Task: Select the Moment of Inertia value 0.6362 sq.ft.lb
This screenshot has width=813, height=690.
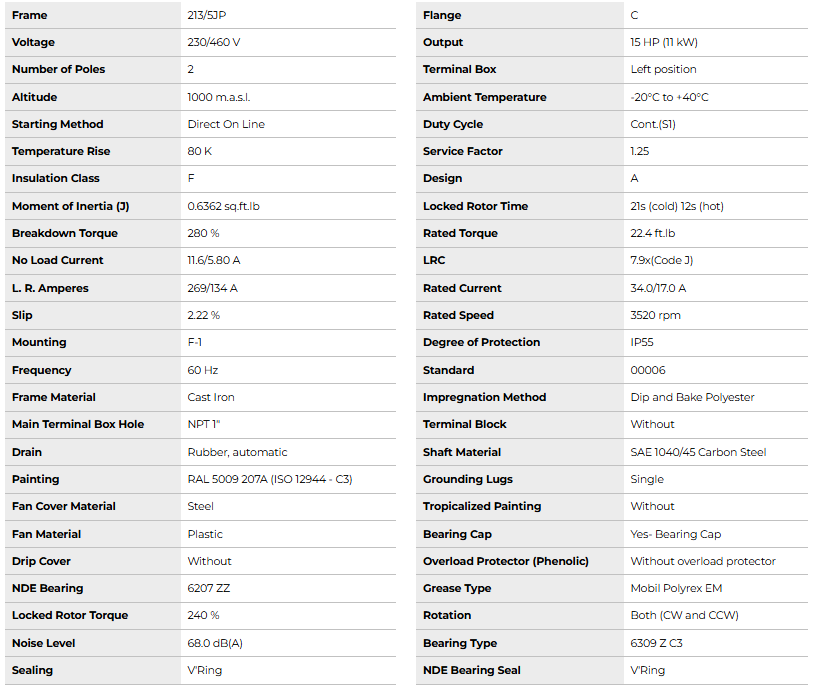Action: (x=231, y=206)
